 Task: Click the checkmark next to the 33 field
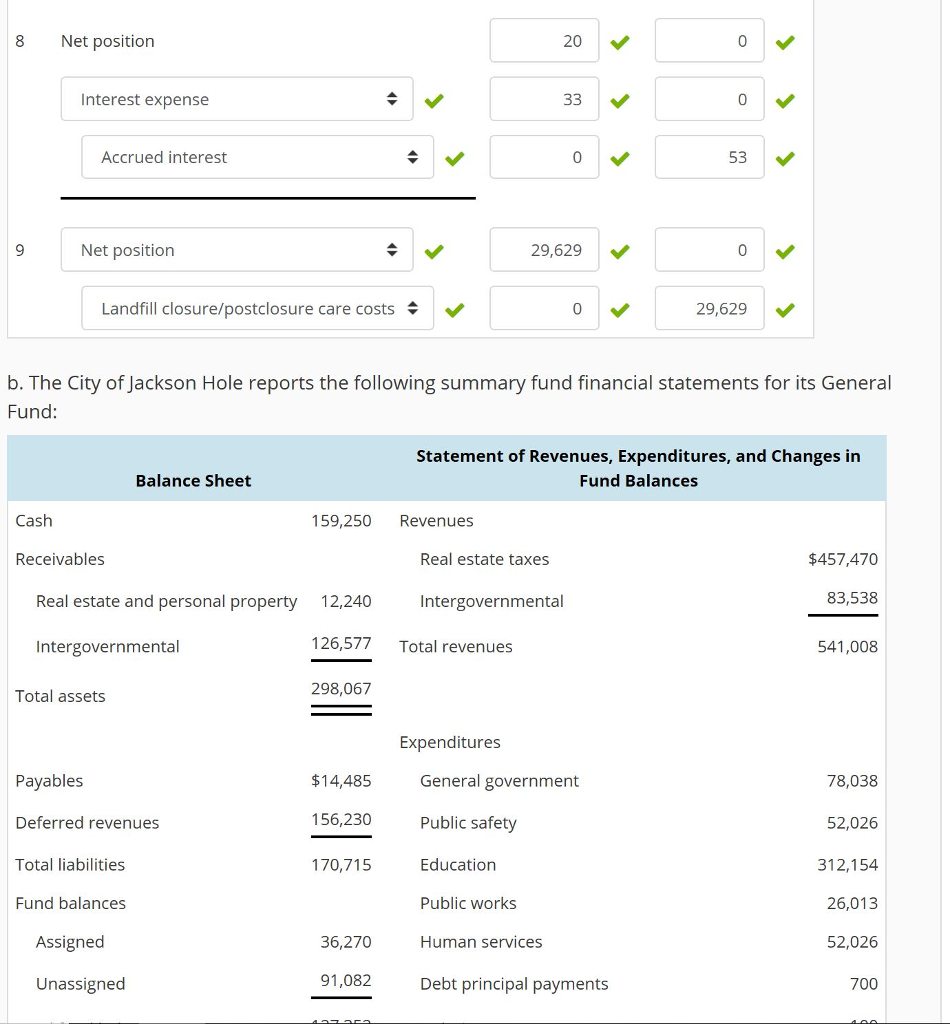619,99
